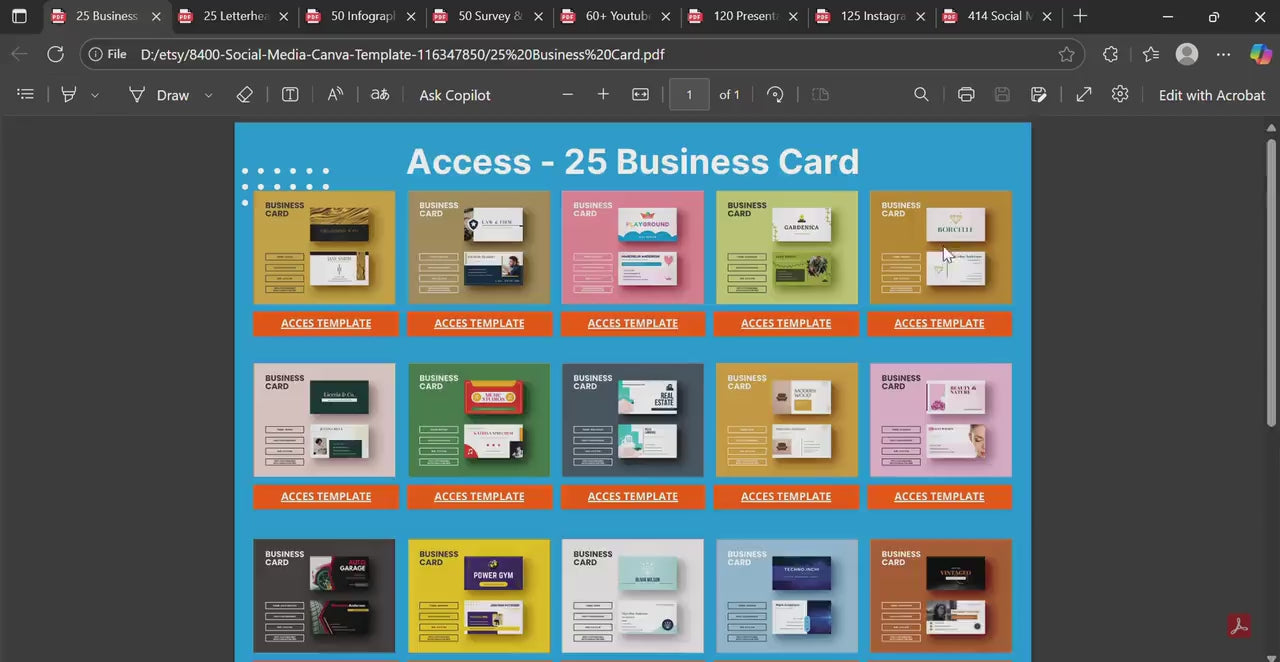The image size is (1280, 662).
Task: Open Find in PDF search
Action: click(x=921, y=94)
